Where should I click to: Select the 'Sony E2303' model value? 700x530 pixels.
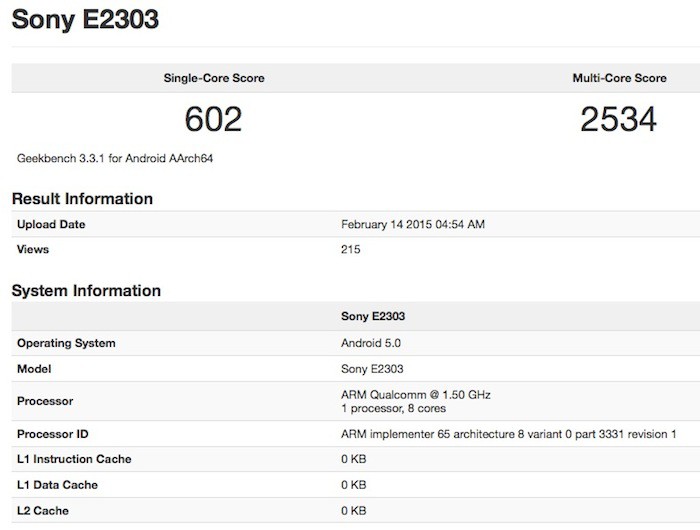click(x=372, y=369)
